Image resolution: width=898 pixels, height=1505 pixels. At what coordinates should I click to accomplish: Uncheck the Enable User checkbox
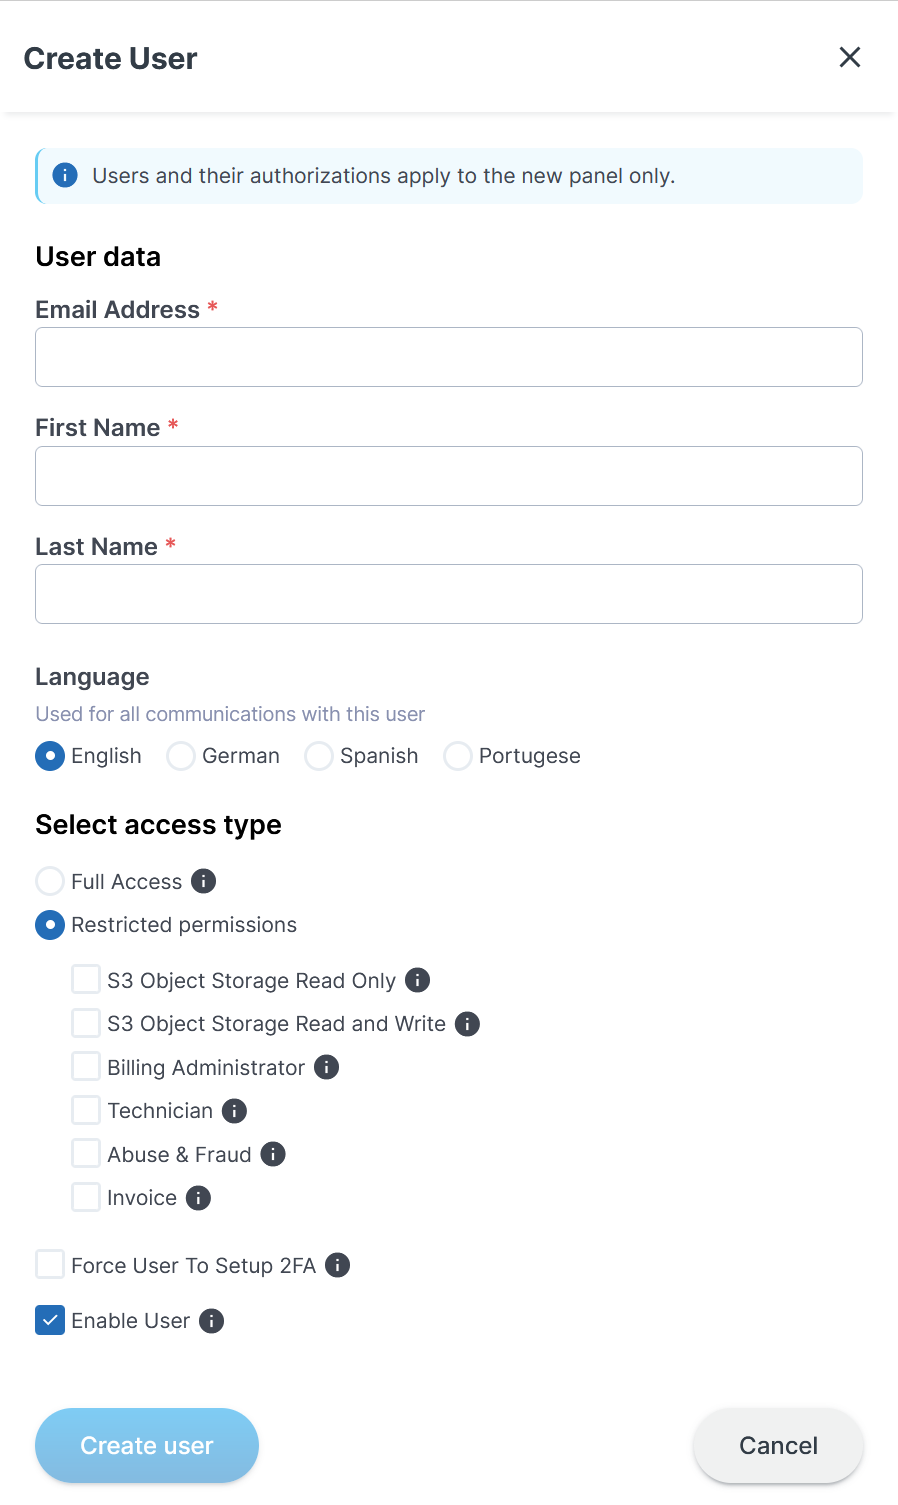(50, 1321)
